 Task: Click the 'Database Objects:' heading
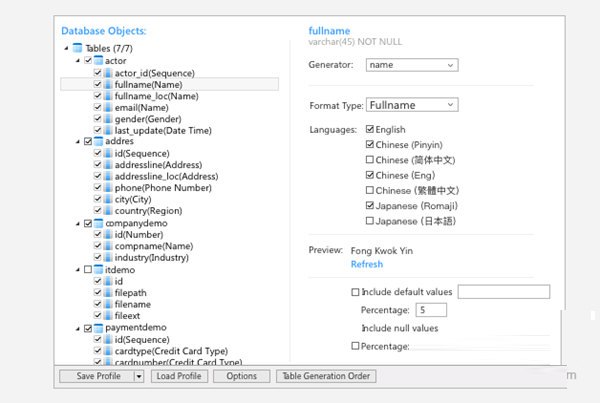point(104,31)
